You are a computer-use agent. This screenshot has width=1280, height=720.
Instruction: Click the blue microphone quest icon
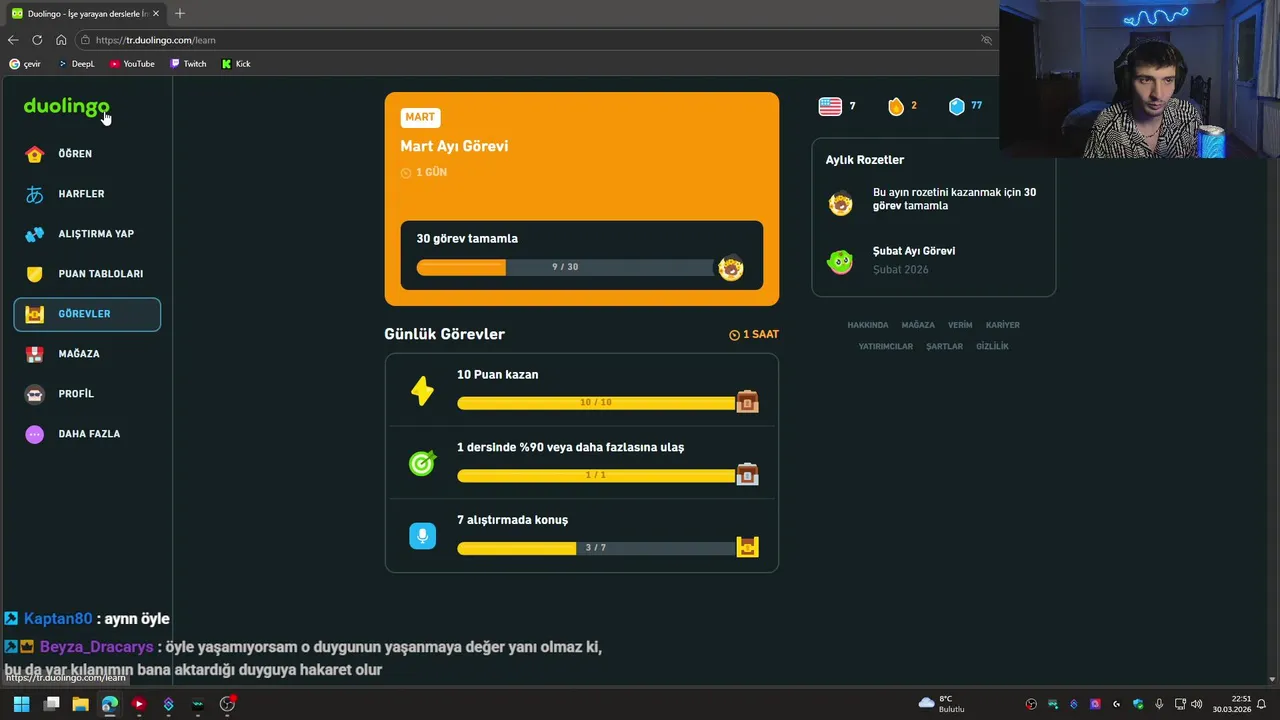tap(422, 536)
